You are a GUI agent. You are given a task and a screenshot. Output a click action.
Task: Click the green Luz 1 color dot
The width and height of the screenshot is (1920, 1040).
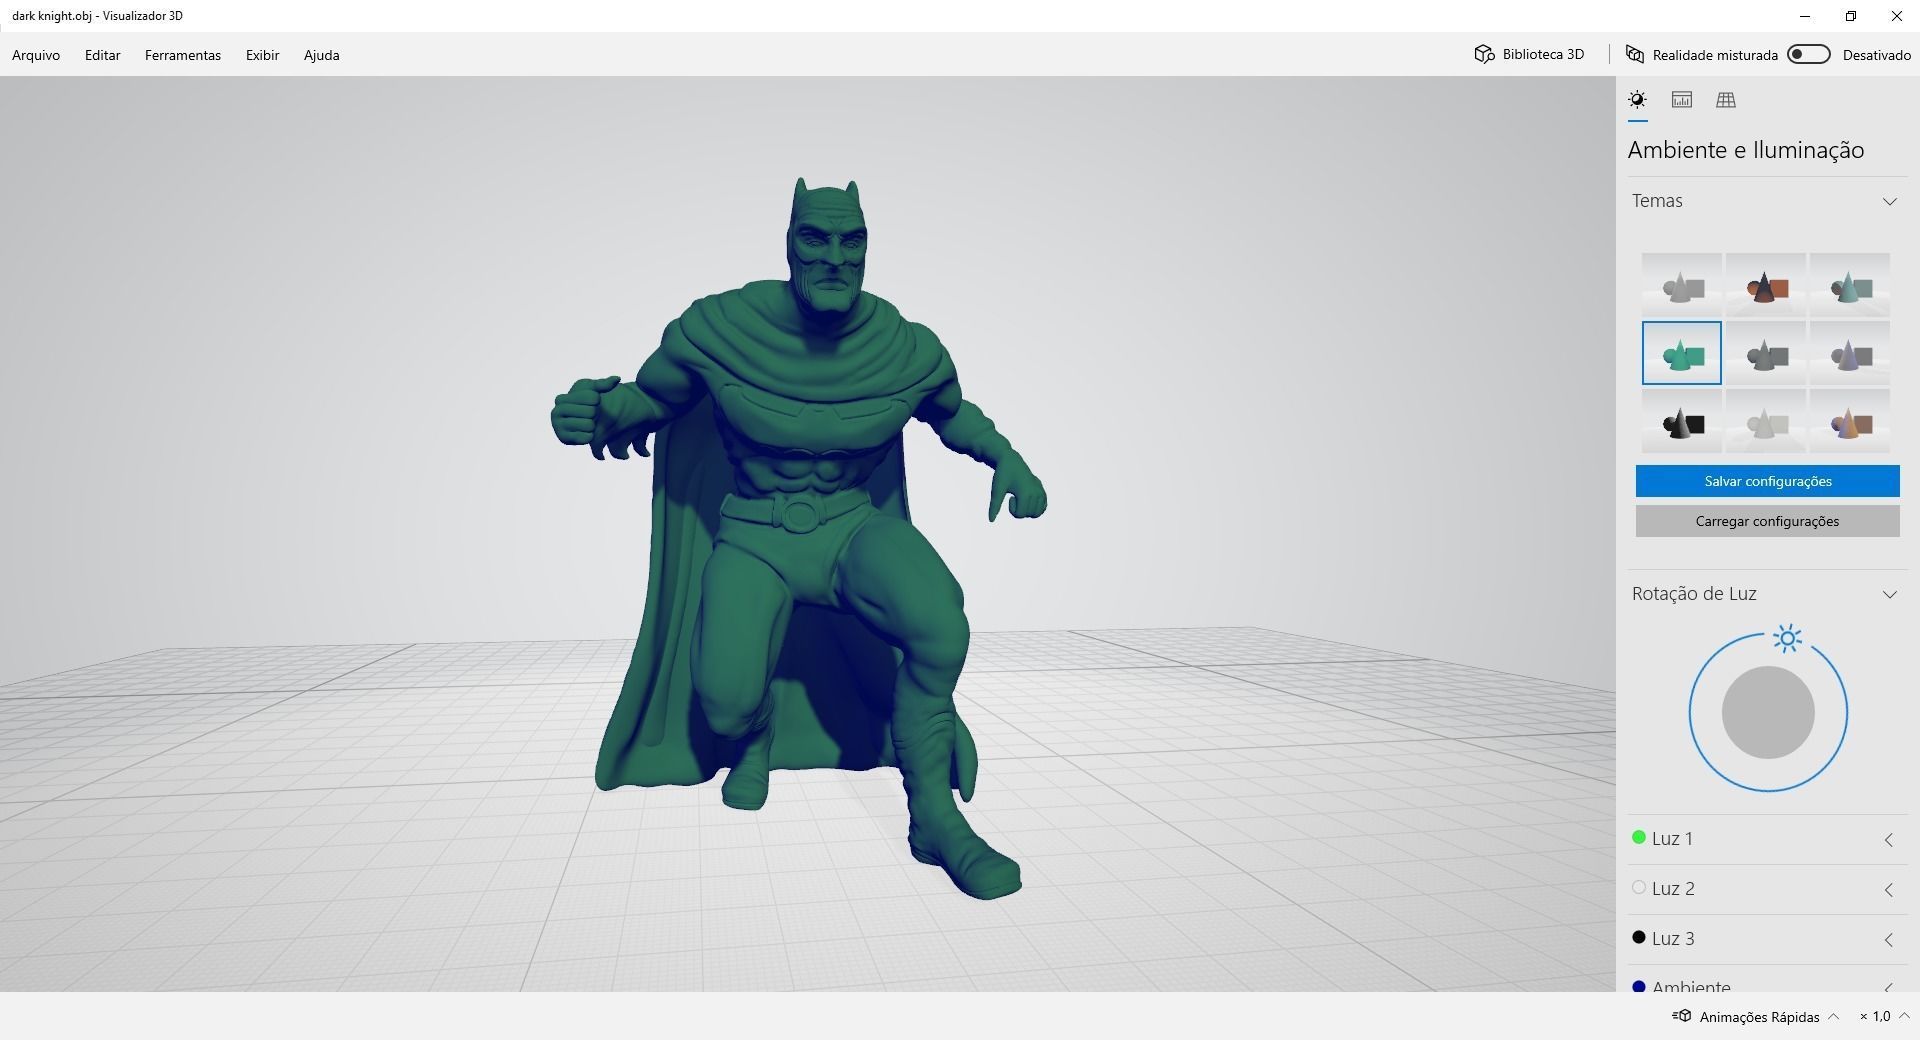pos(1638,838)
